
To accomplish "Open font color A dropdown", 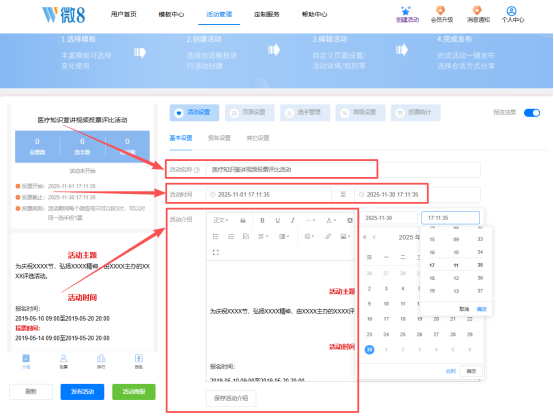I will point(330,220).
